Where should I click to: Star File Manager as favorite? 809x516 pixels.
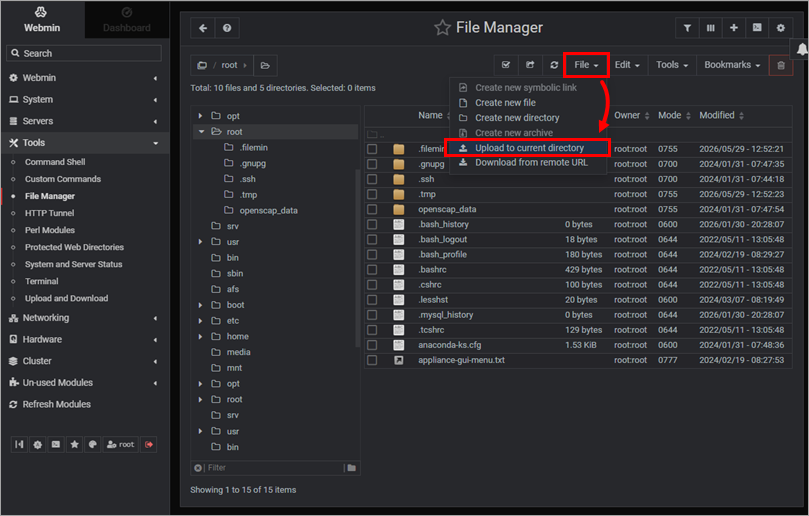point(442,27)
